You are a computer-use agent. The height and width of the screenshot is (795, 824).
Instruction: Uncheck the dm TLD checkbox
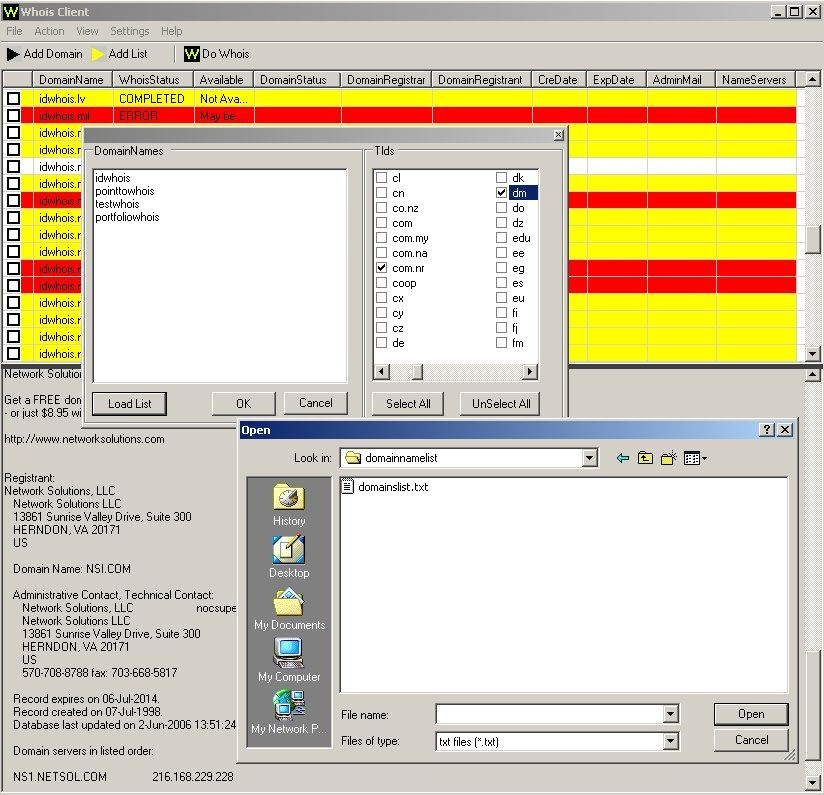[501, 193]
